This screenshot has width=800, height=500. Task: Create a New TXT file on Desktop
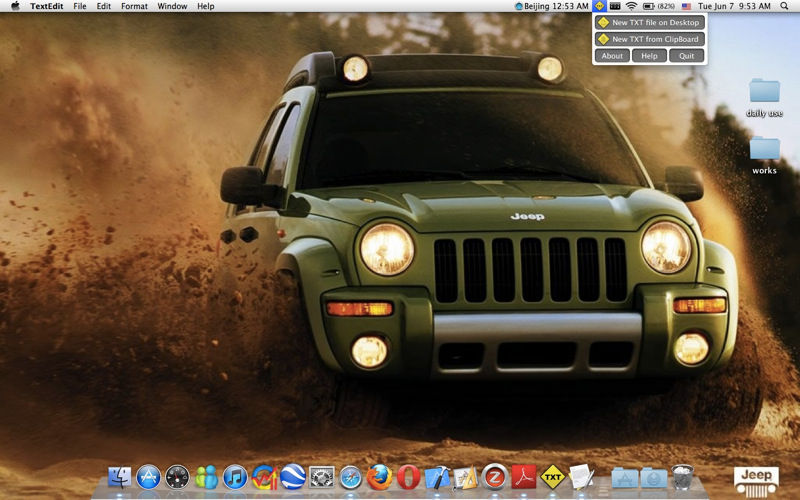coord(649,22)
